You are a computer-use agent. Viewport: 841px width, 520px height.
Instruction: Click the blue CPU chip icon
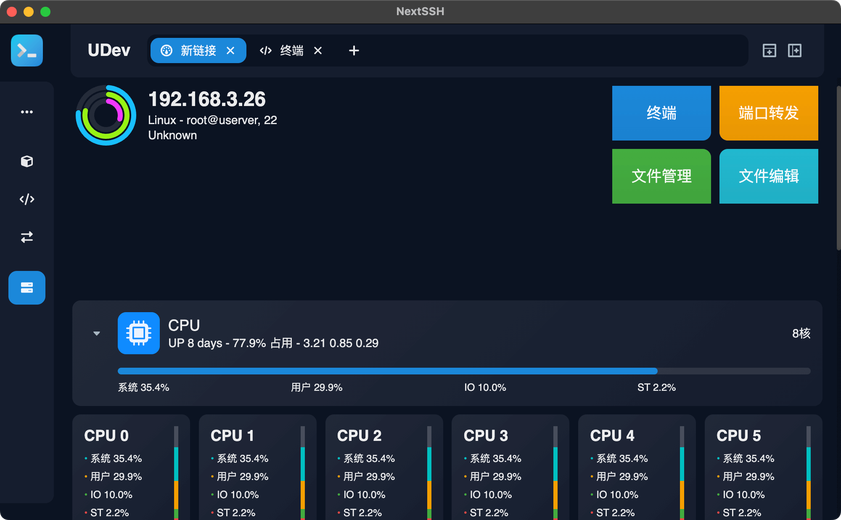(138, 333)
